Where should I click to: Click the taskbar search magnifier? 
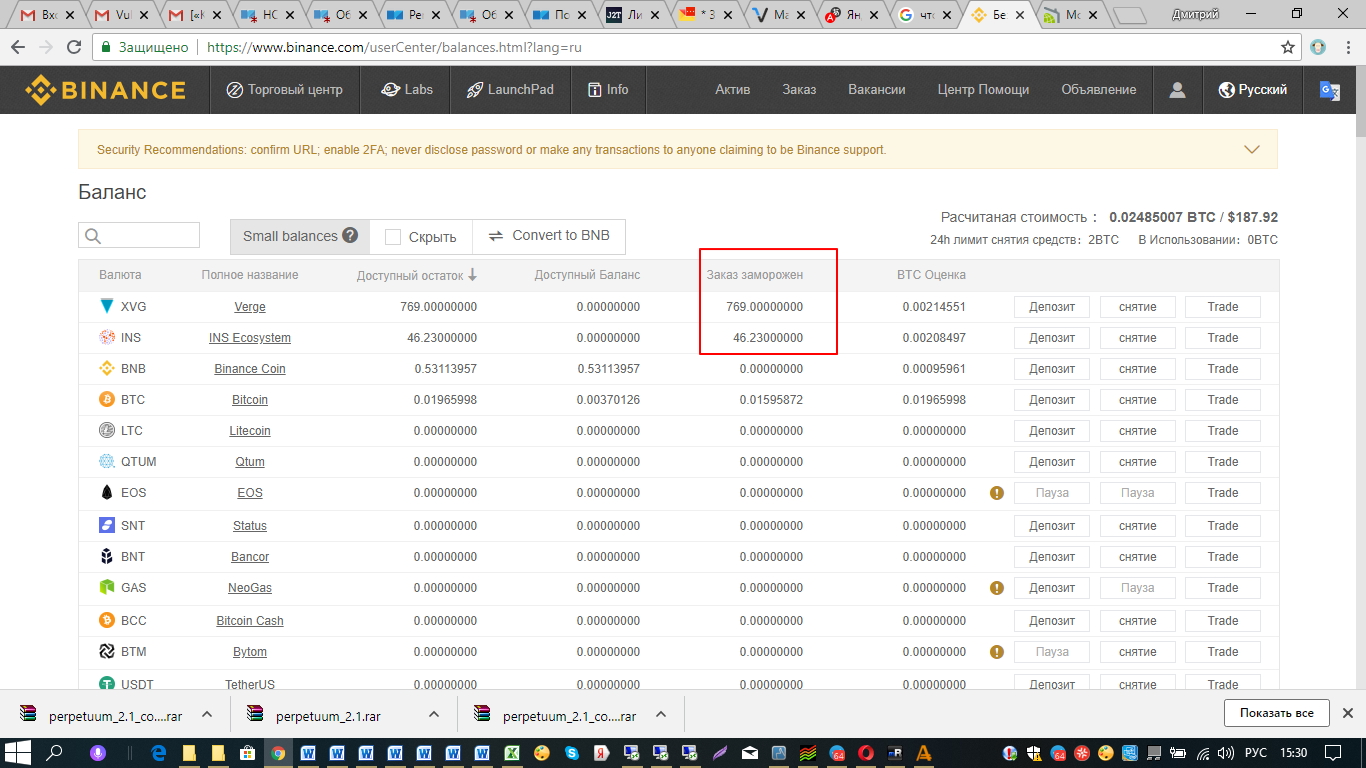(55, 753)
